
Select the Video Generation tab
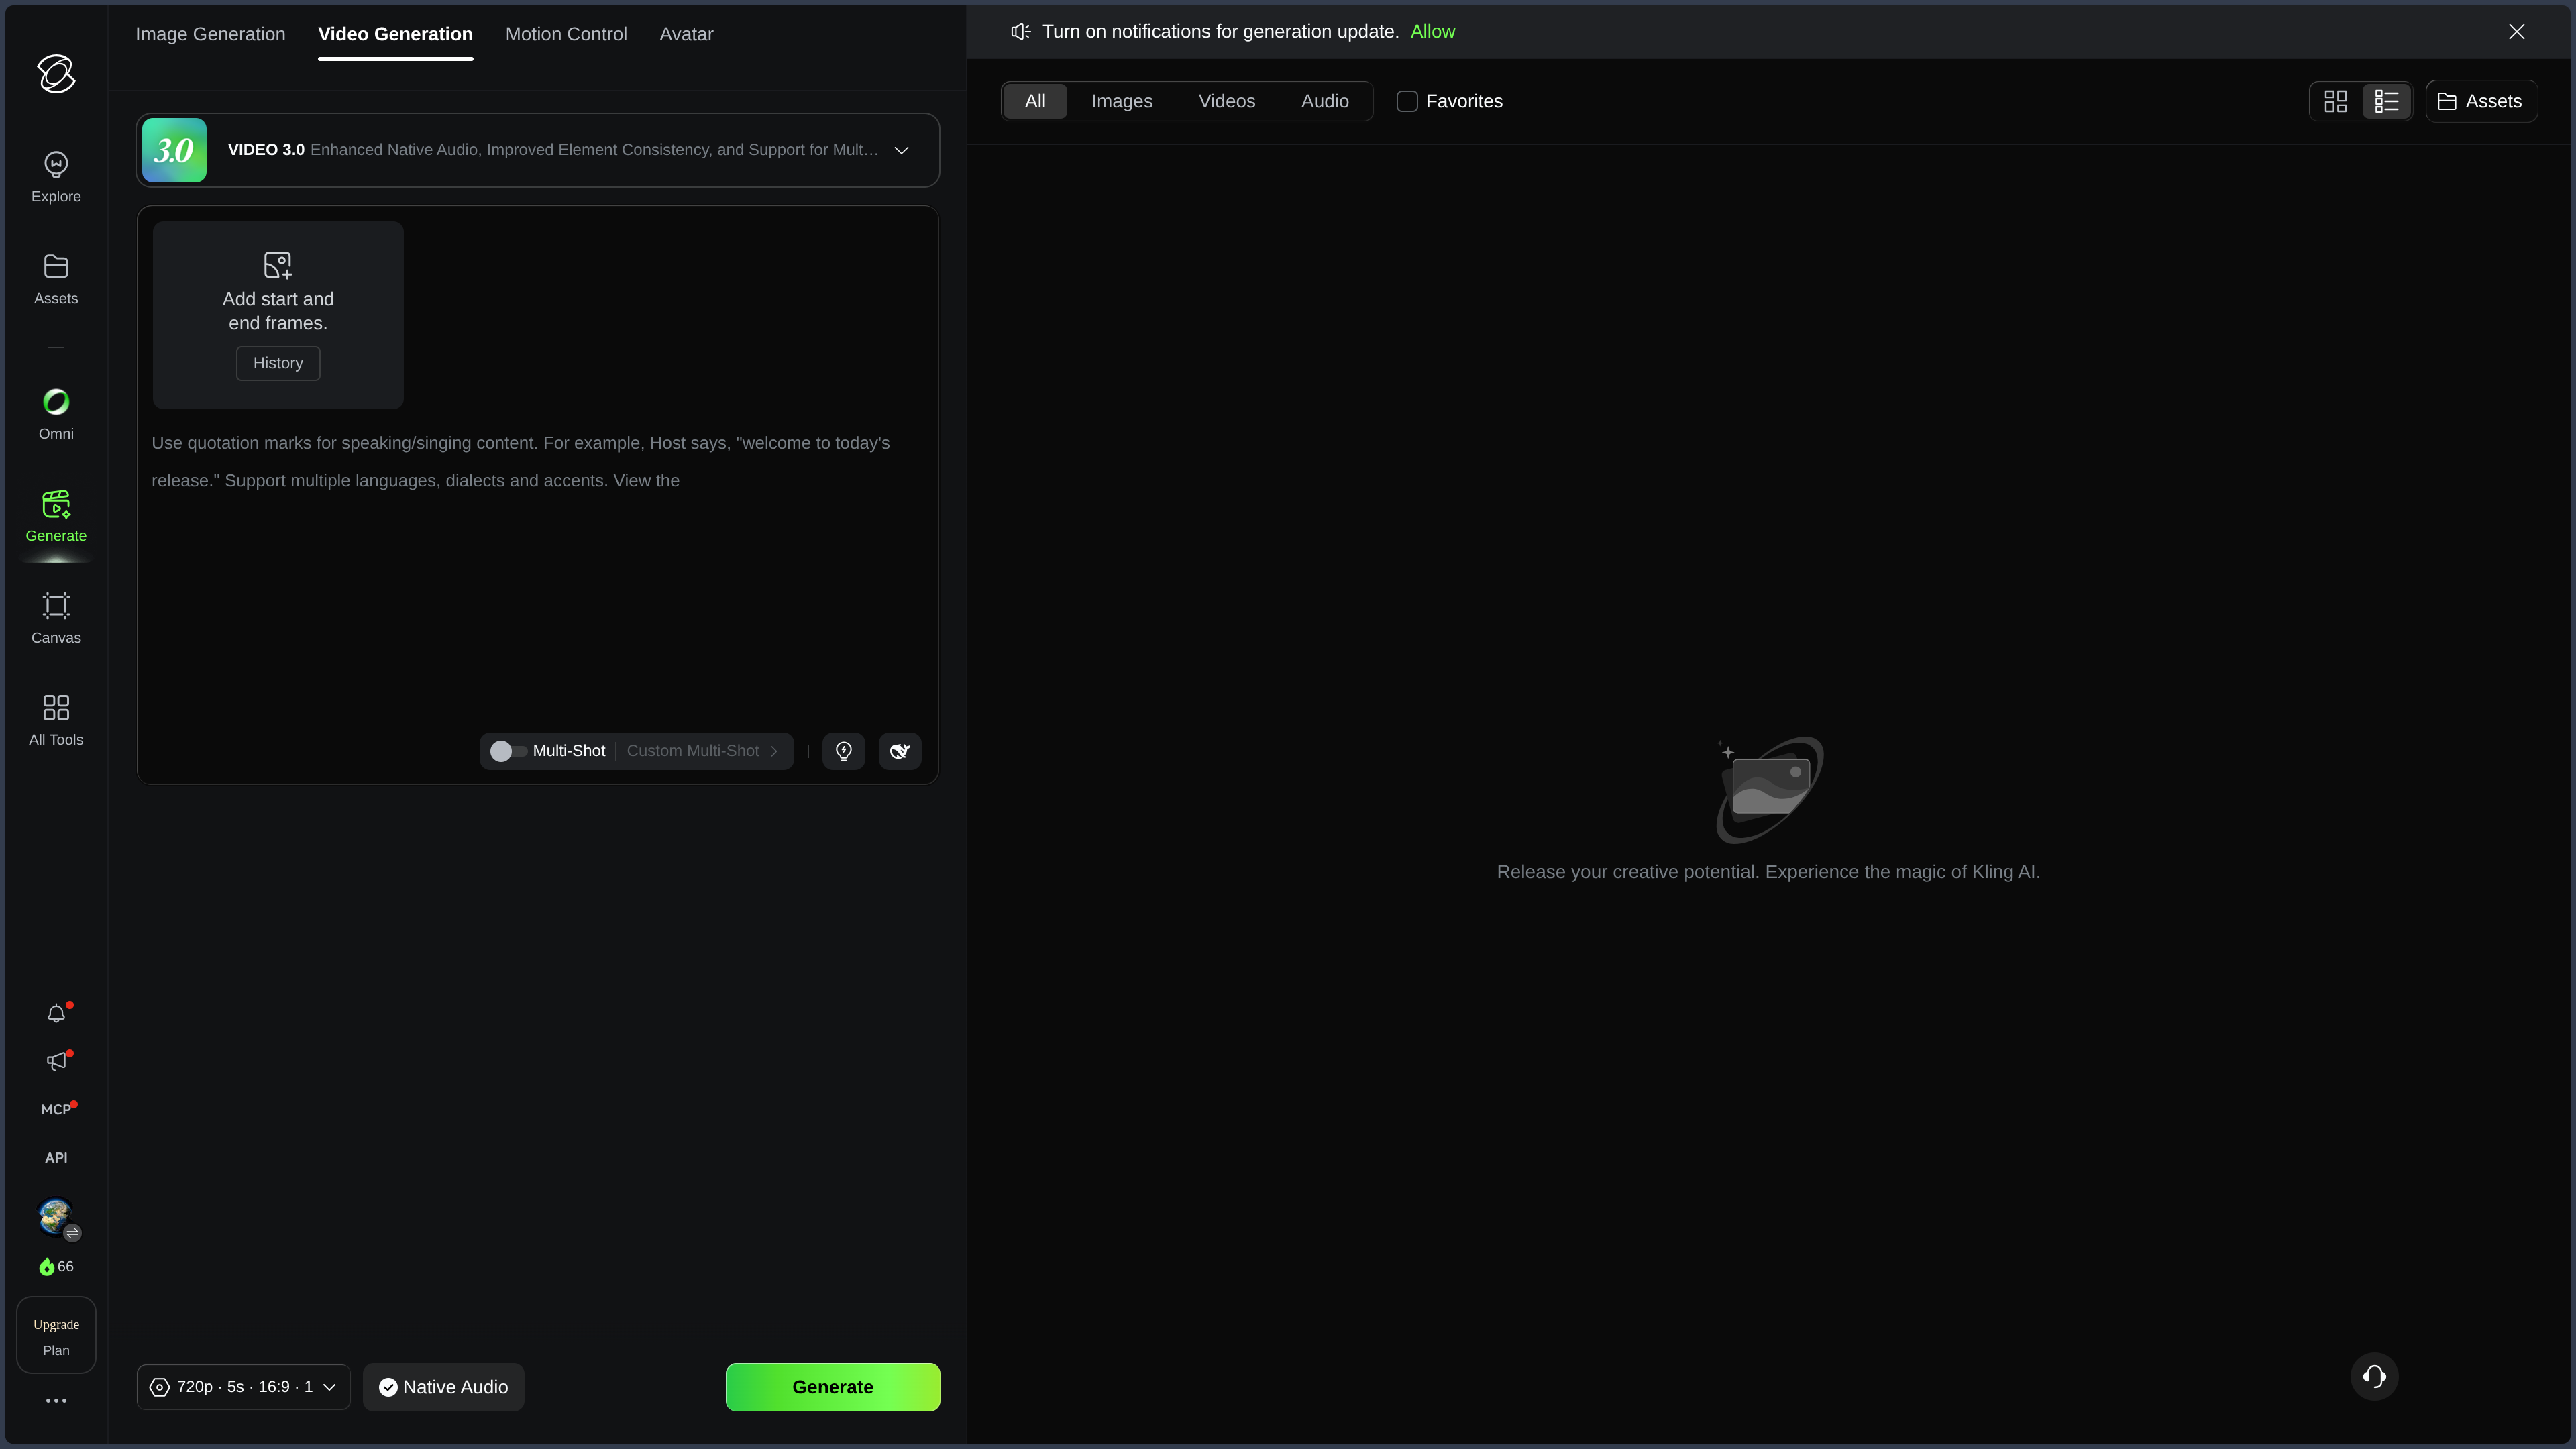[x=395, y=34]
